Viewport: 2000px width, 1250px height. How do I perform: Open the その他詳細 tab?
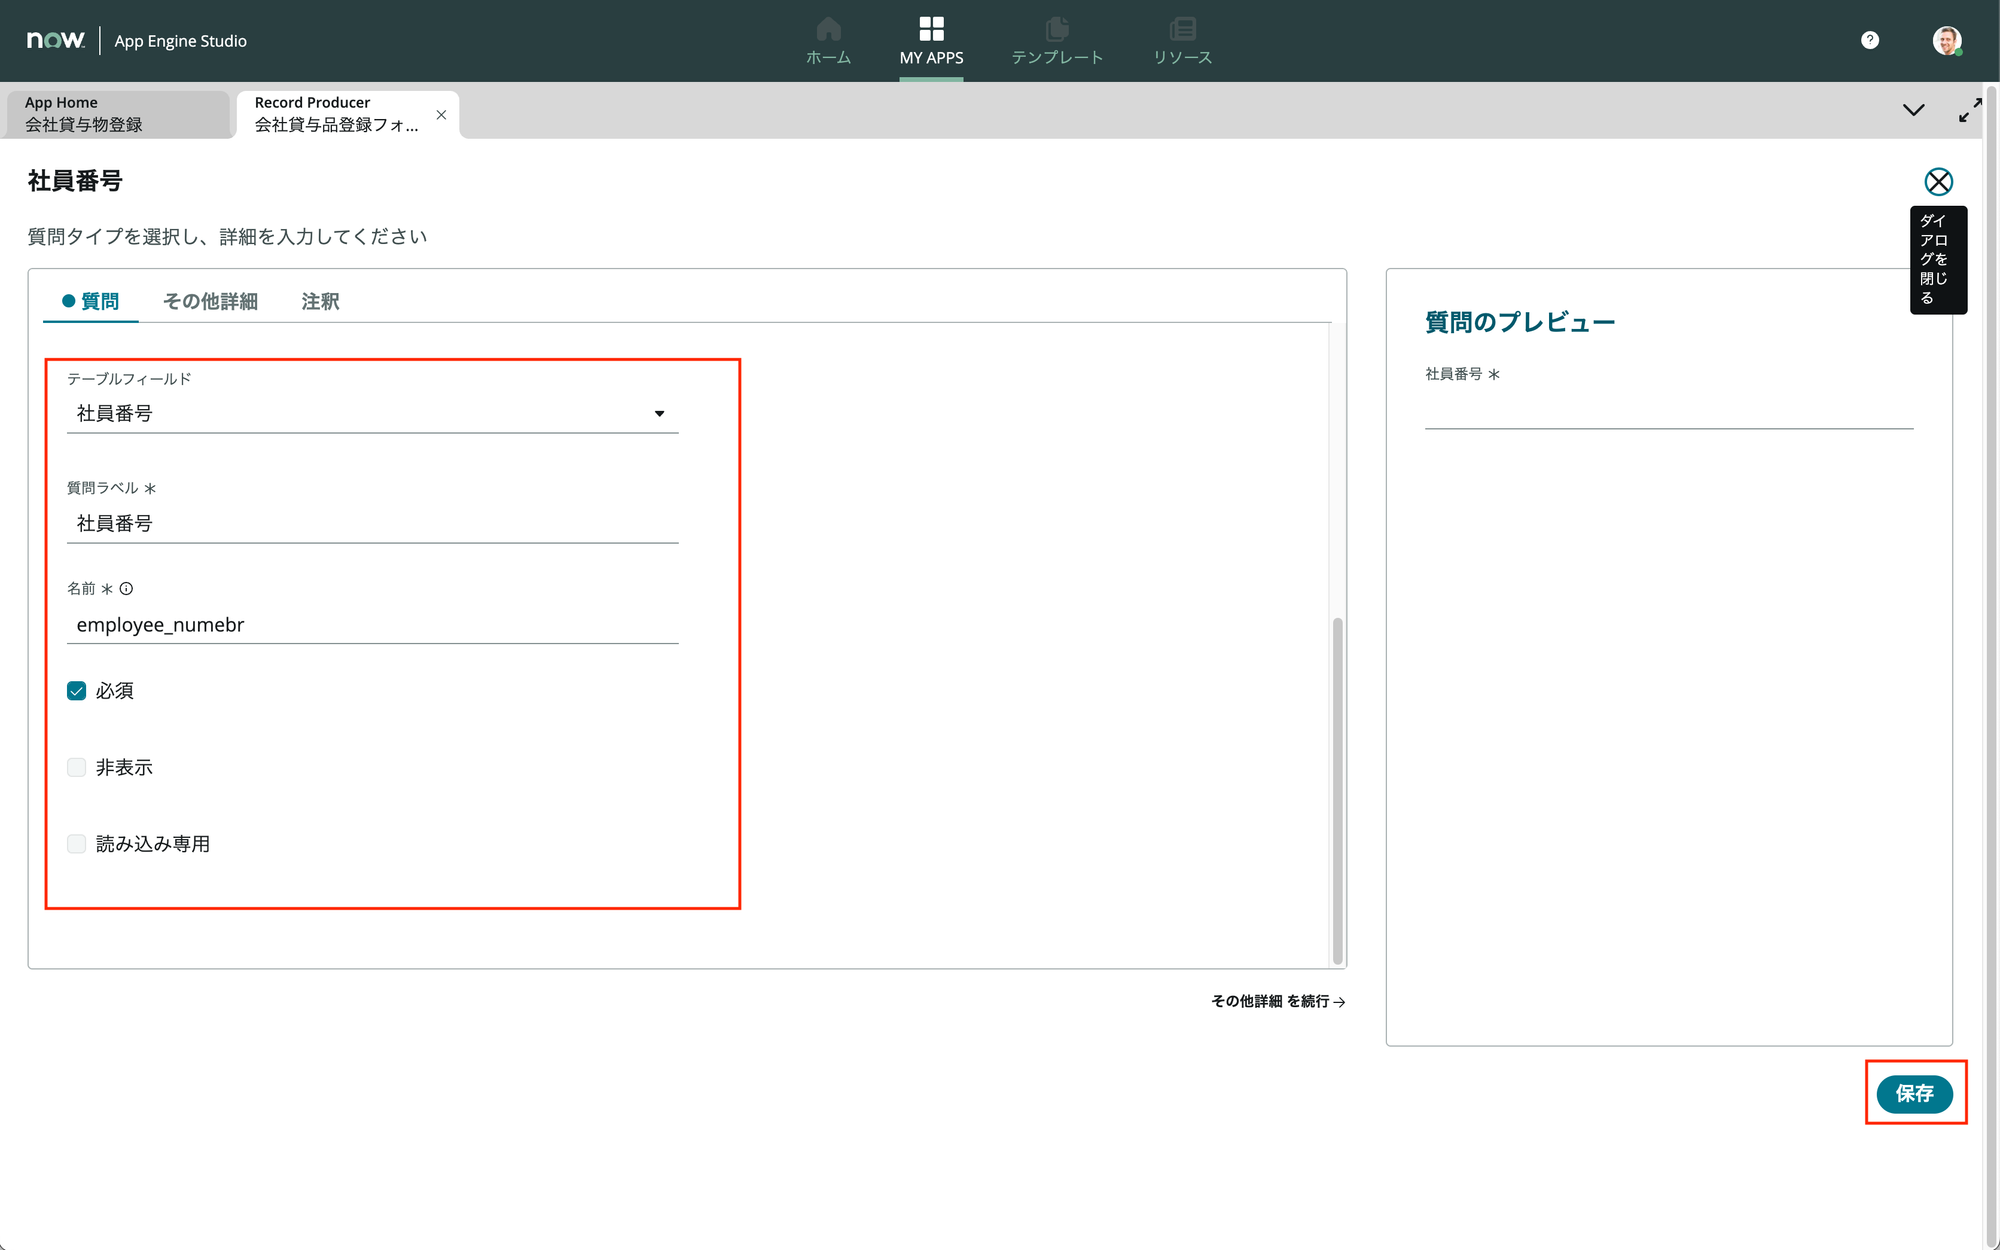210,301
